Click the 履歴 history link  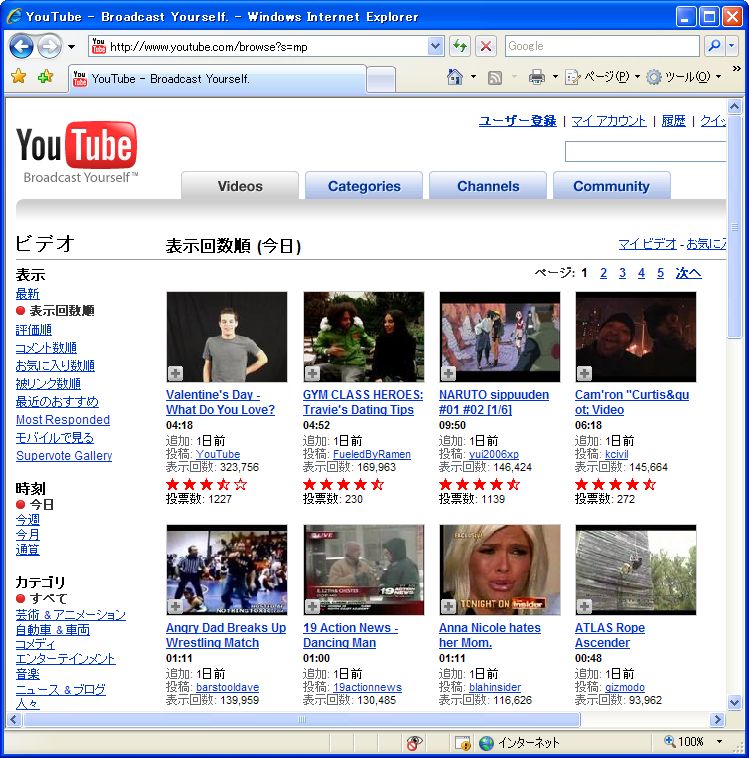(x=673, y=120)
